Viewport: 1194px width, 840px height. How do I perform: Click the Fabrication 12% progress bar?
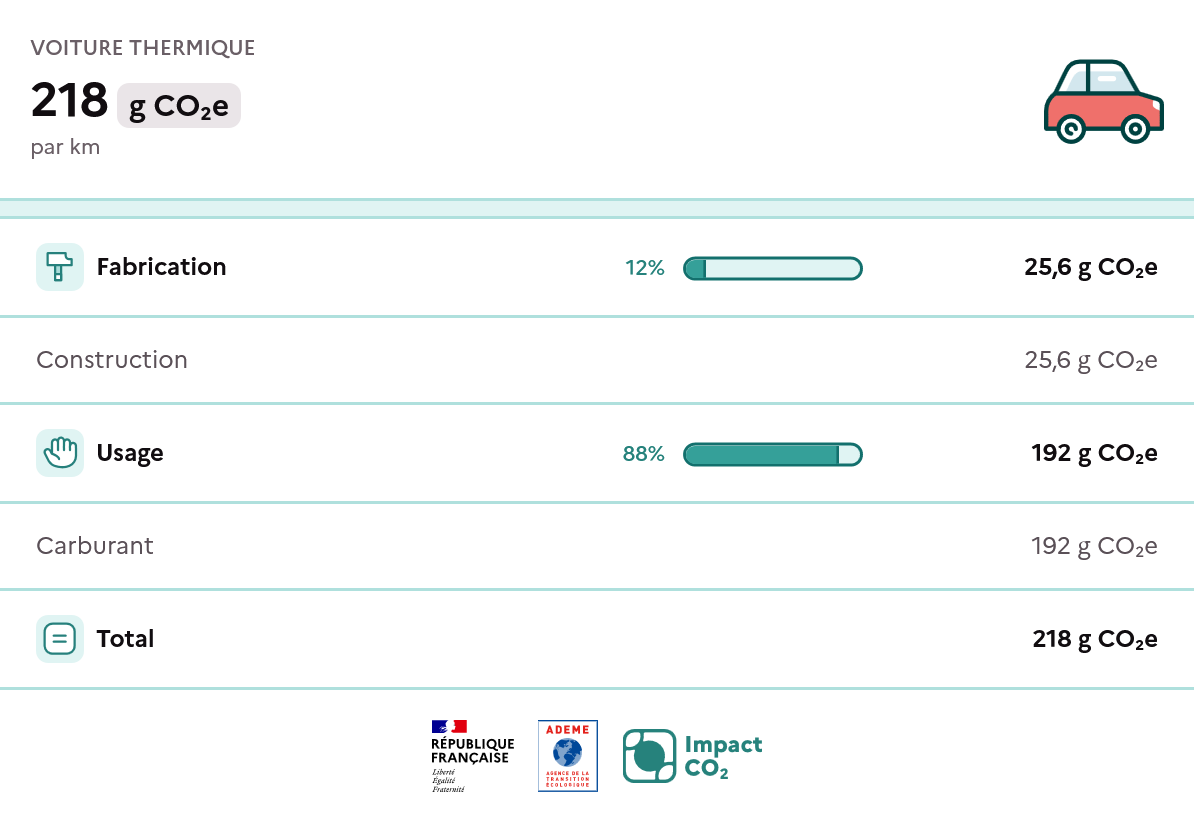(x=772, y=268)
